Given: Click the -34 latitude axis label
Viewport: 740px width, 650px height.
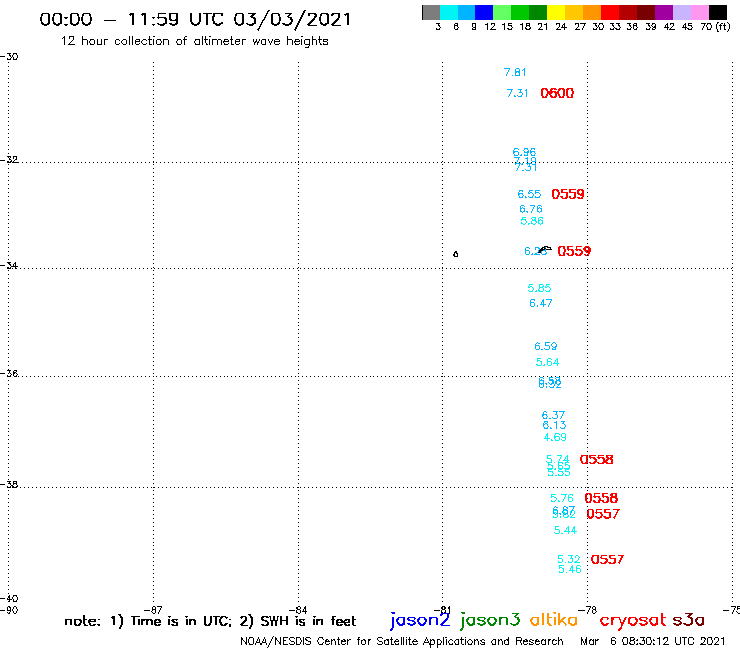Looking at the screenshot, I should (9, 265).
